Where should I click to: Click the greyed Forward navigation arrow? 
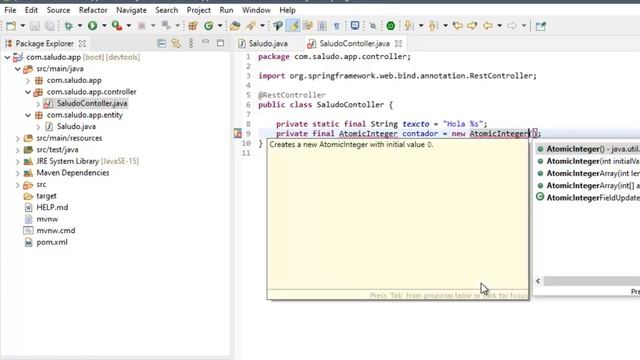[x=512, y=26]
